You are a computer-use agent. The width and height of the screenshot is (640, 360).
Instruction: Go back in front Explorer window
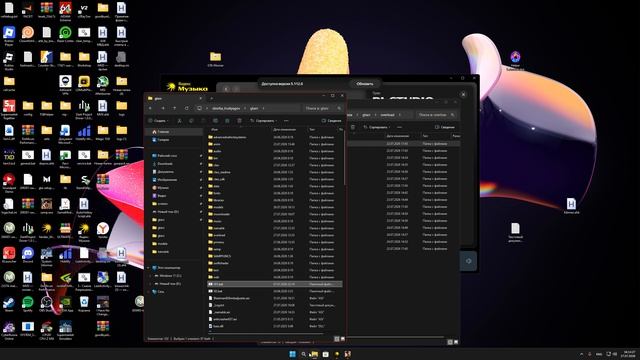151,108
